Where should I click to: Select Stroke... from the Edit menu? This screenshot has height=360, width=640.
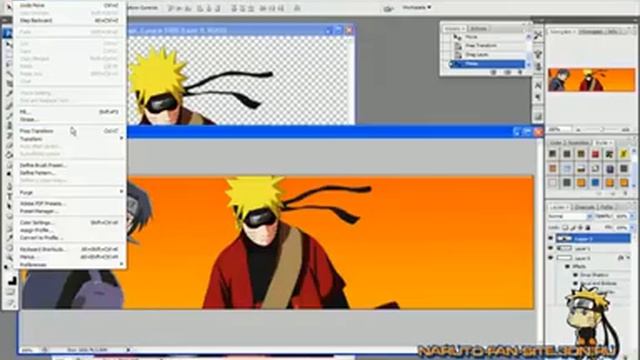[x=69, y=119]
